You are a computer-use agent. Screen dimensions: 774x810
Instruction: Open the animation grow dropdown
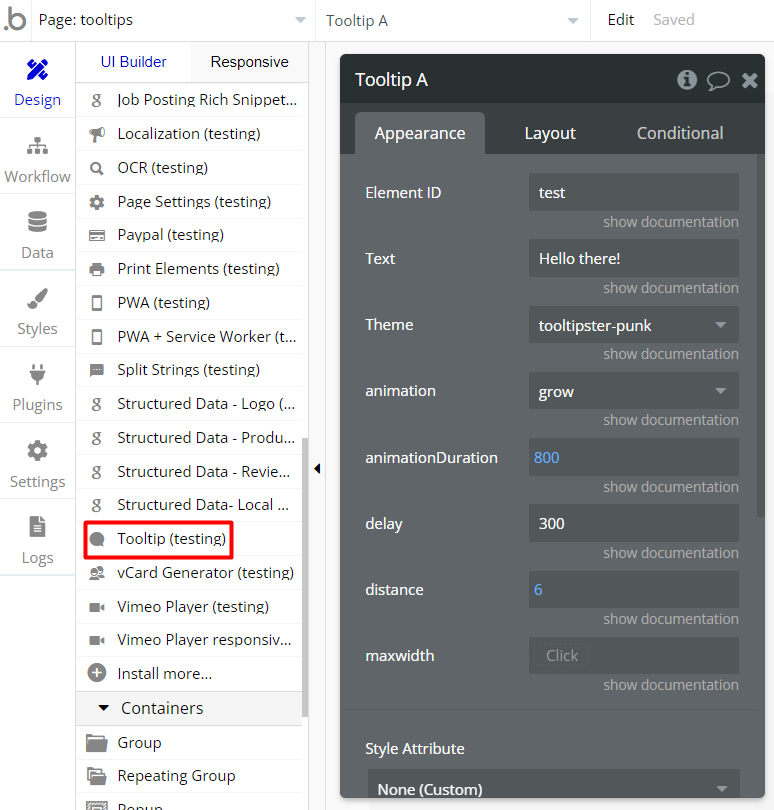633,391
